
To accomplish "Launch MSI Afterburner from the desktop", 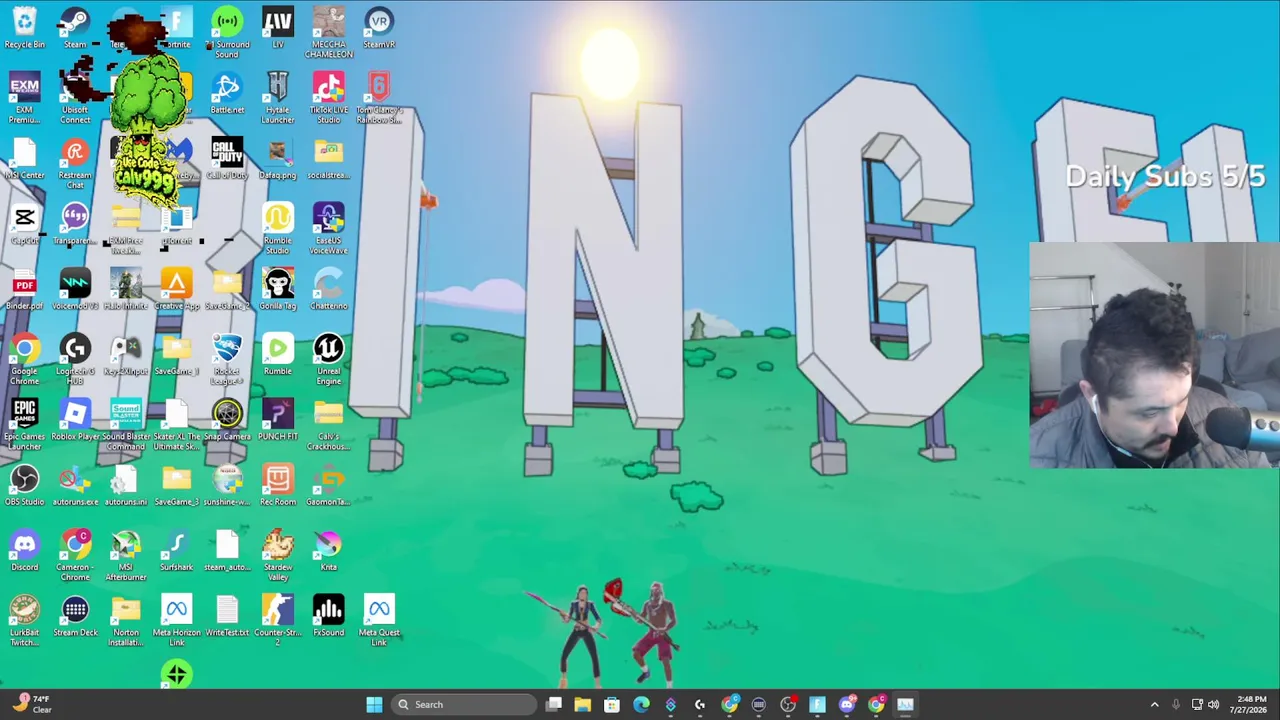I will (126, 556).
